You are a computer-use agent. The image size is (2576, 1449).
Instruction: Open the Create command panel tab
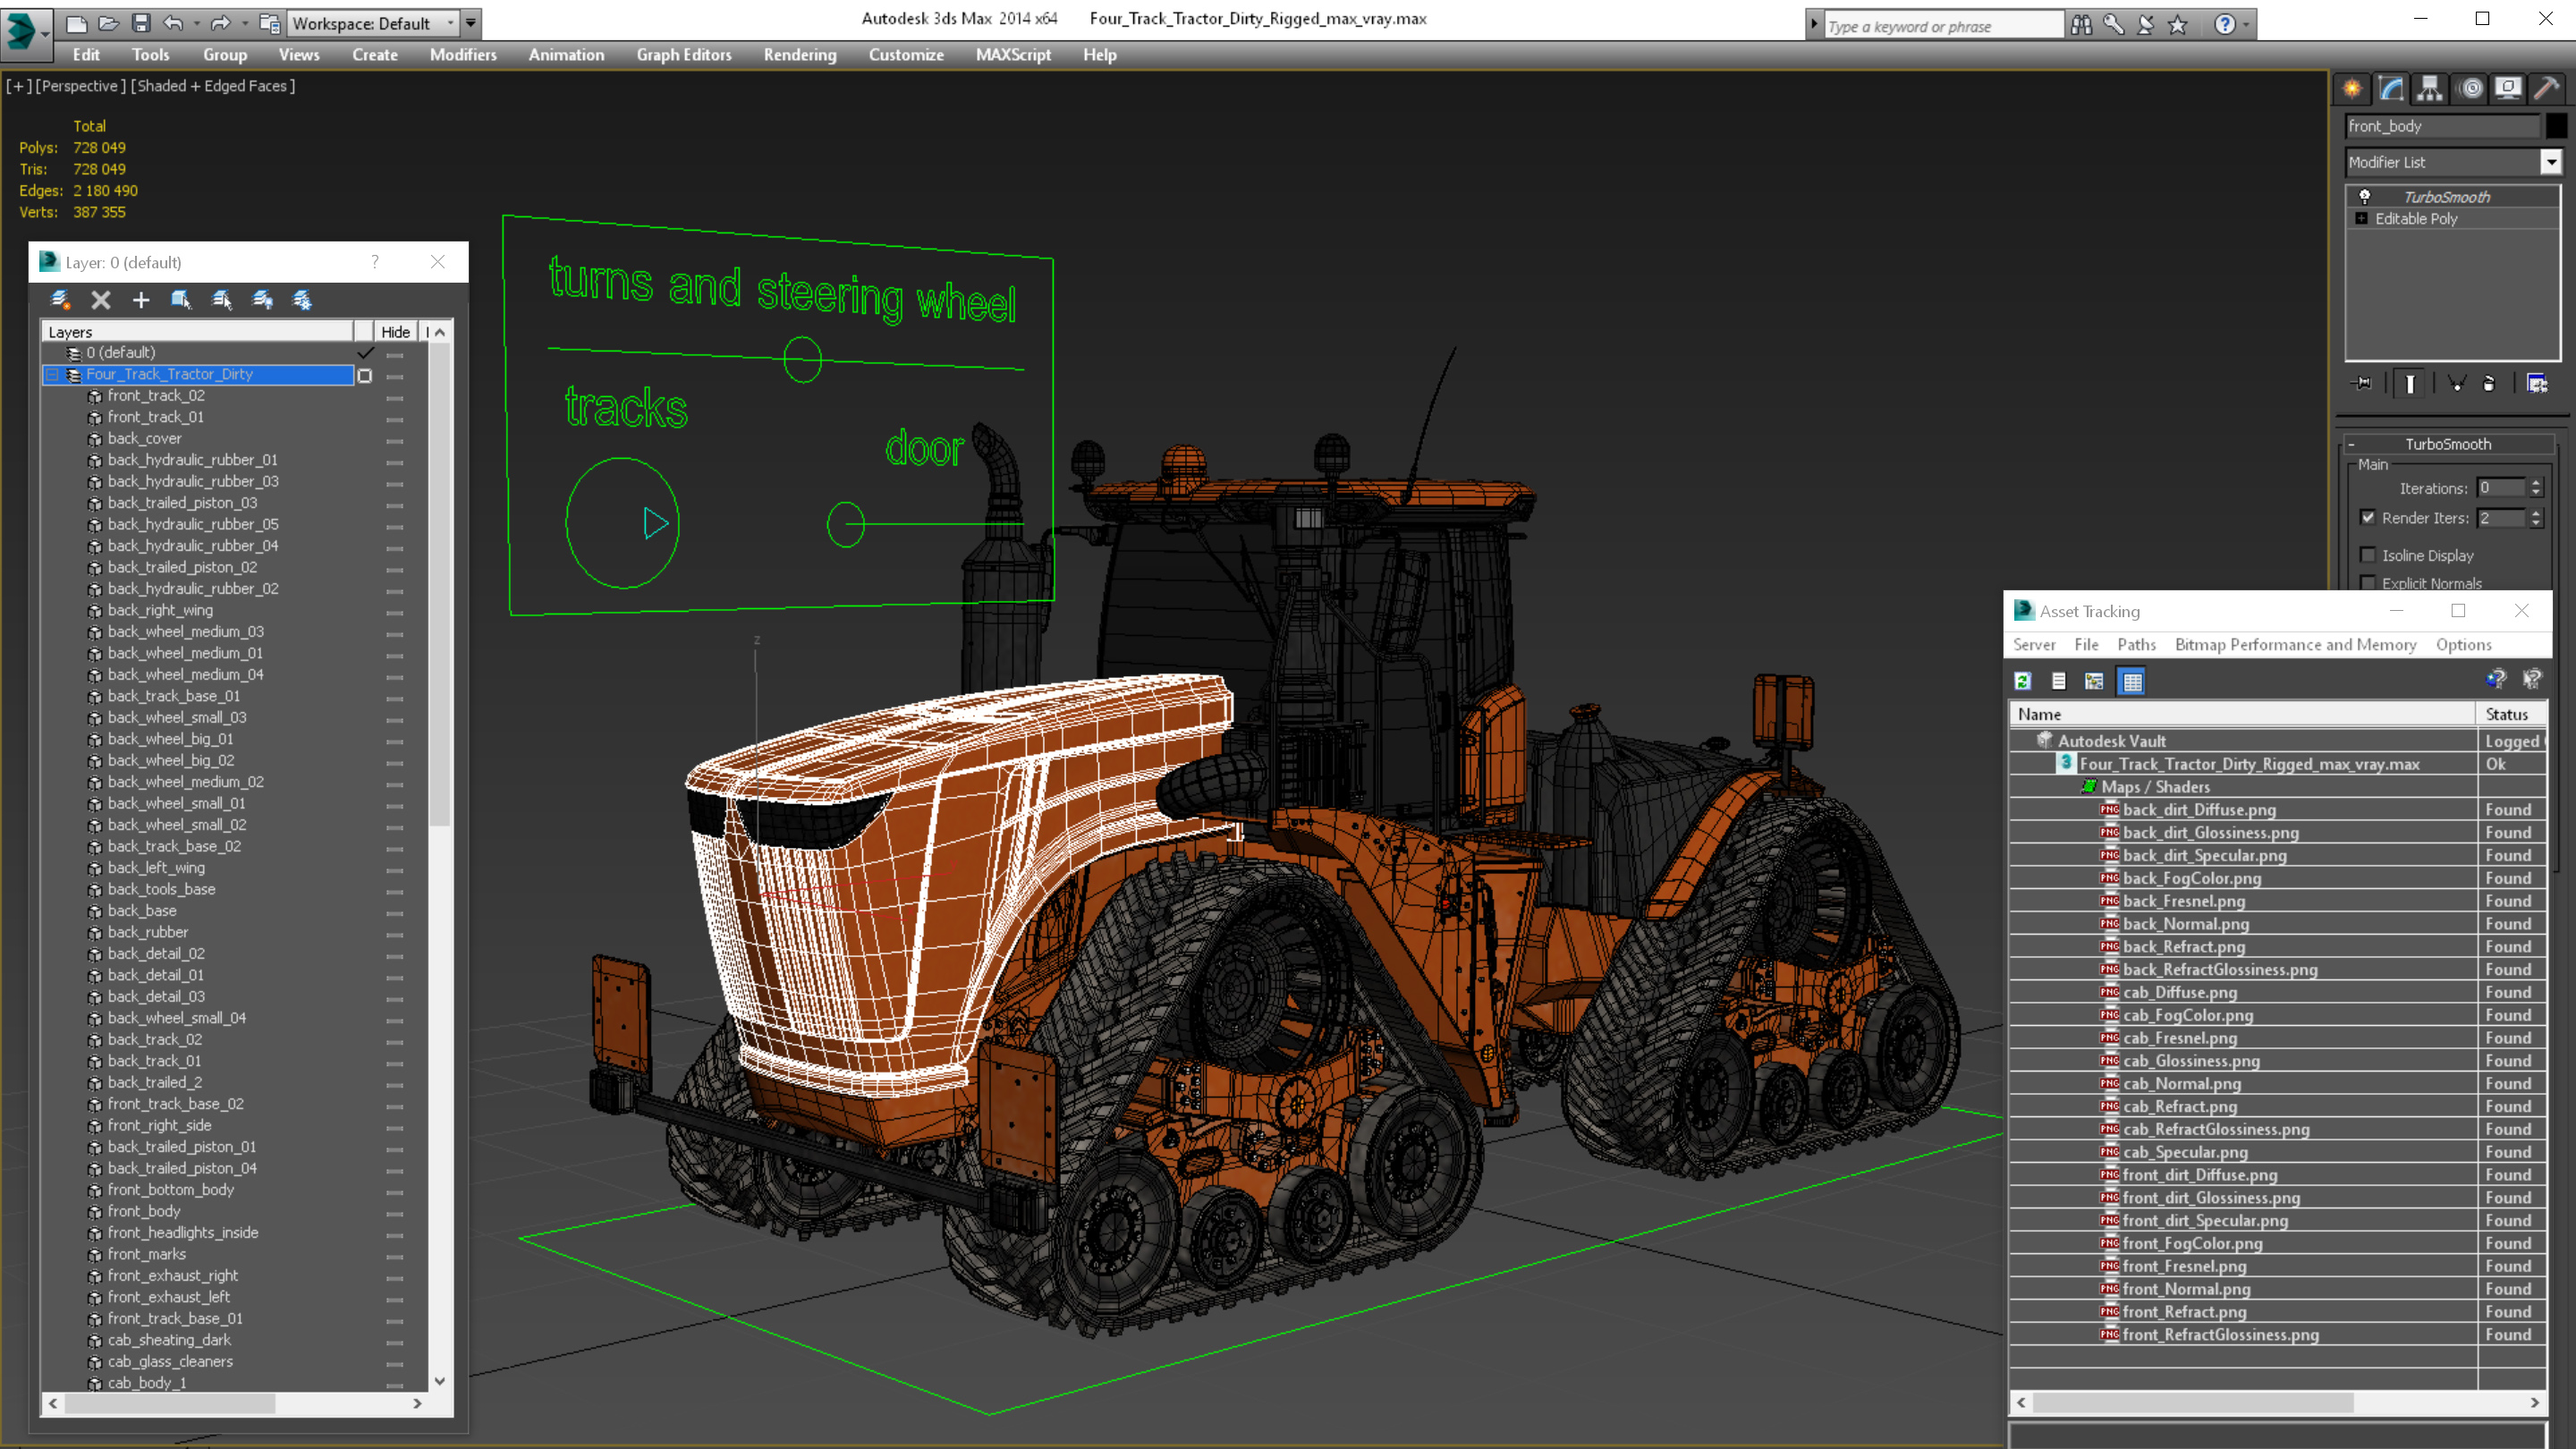pos(2352,89)
